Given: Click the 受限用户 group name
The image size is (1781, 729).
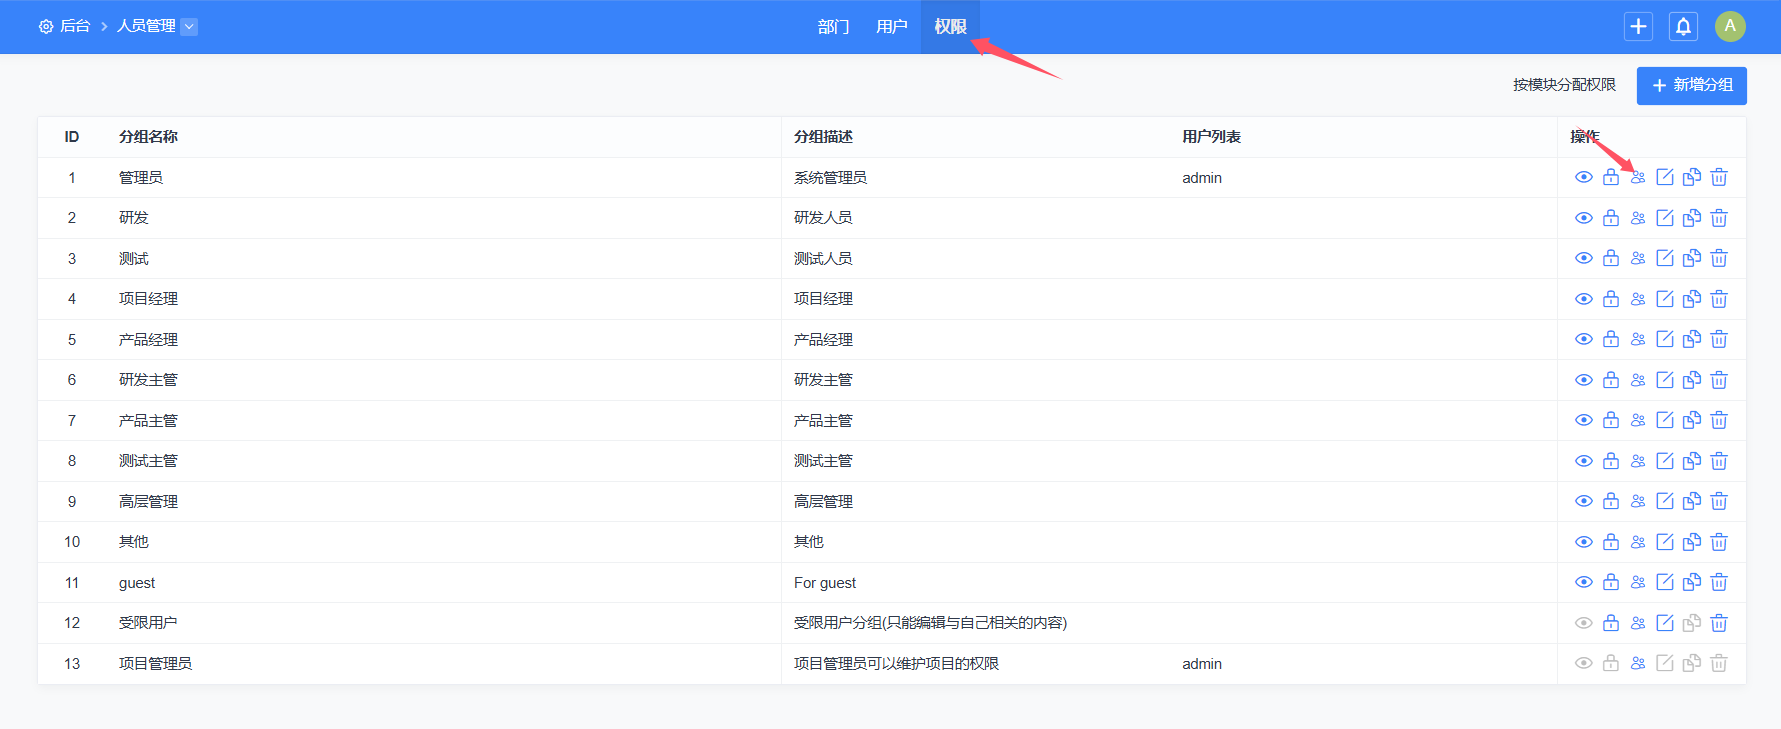Looking at the screenshot, I should pyautogui.click(x=148, y=623).
